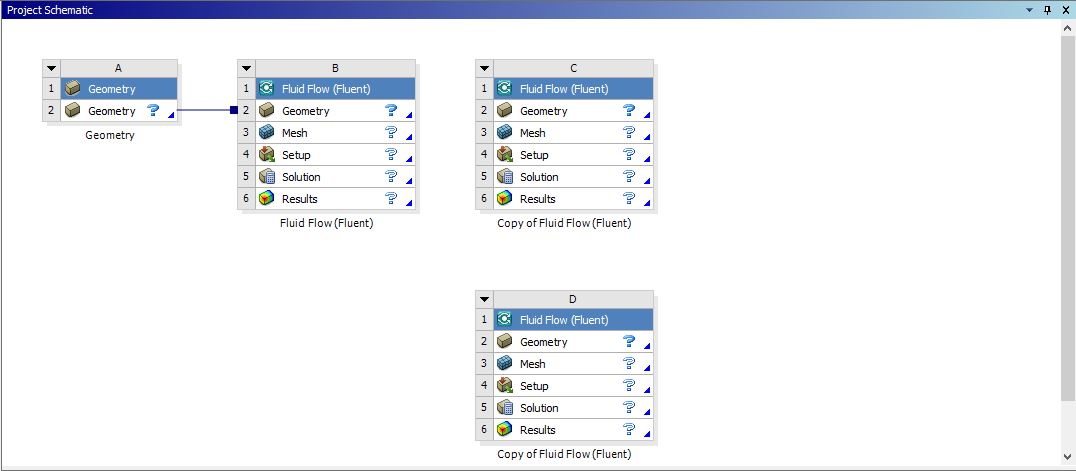Click the question-mark status icon on system D Results

629,428
